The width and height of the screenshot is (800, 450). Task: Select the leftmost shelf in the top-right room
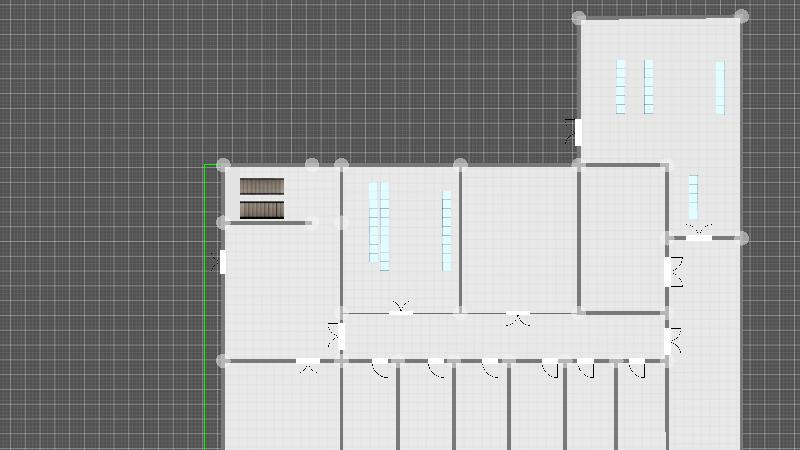coord(621,87)
